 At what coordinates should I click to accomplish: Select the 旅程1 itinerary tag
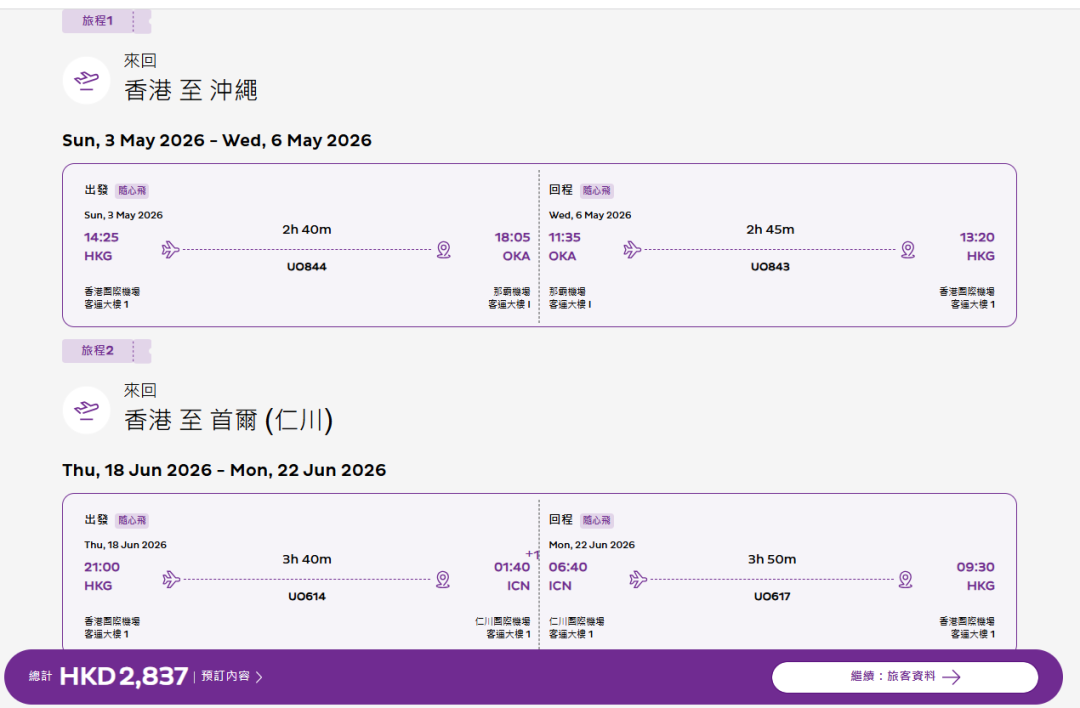coord(106,21)
